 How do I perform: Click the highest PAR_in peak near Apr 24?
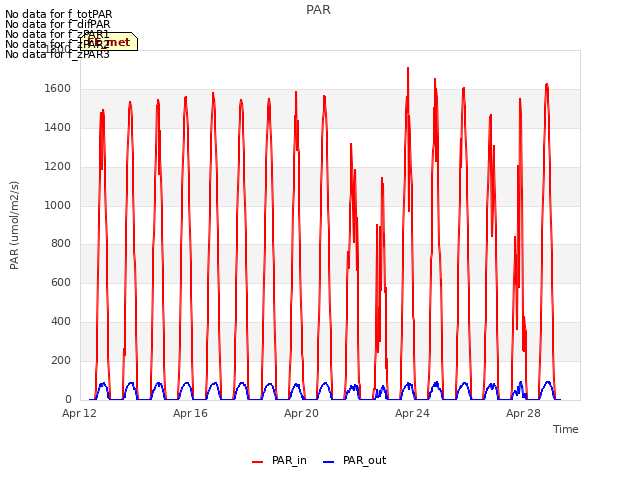[x=408, y=69]
